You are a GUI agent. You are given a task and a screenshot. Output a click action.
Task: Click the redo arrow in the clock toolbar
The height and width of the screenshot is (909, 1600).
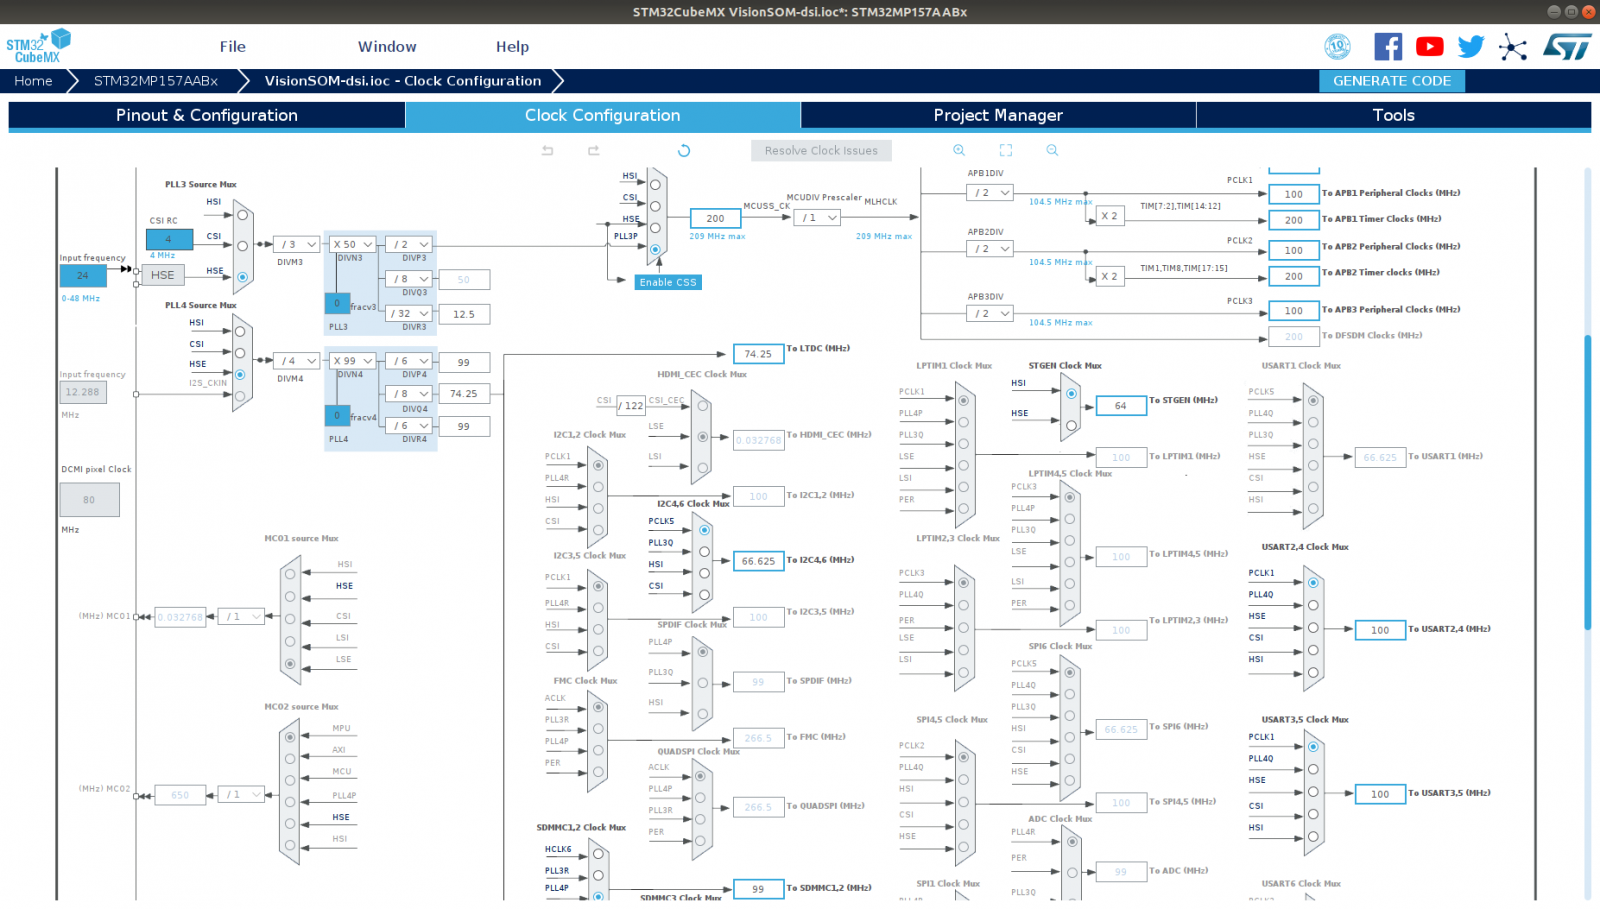click(594, 150)
